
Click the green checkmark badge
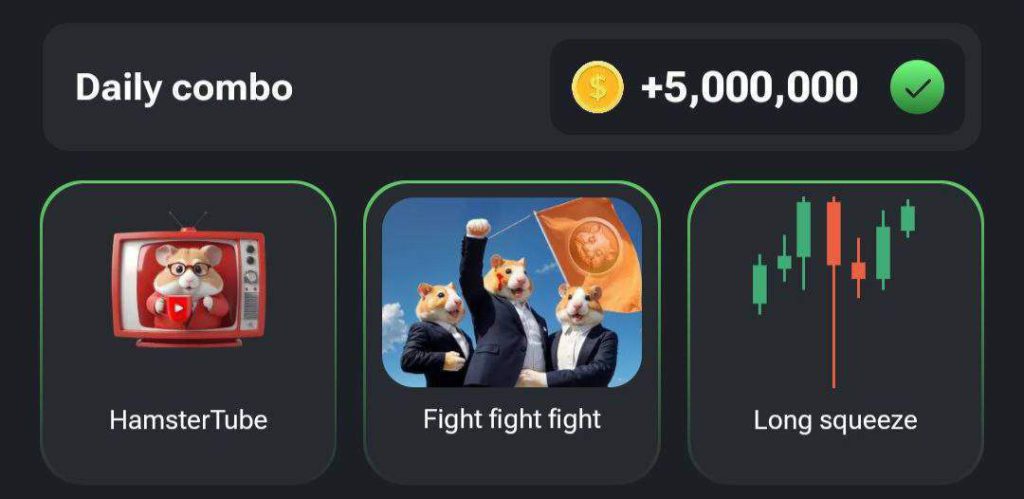coord(917,87)
